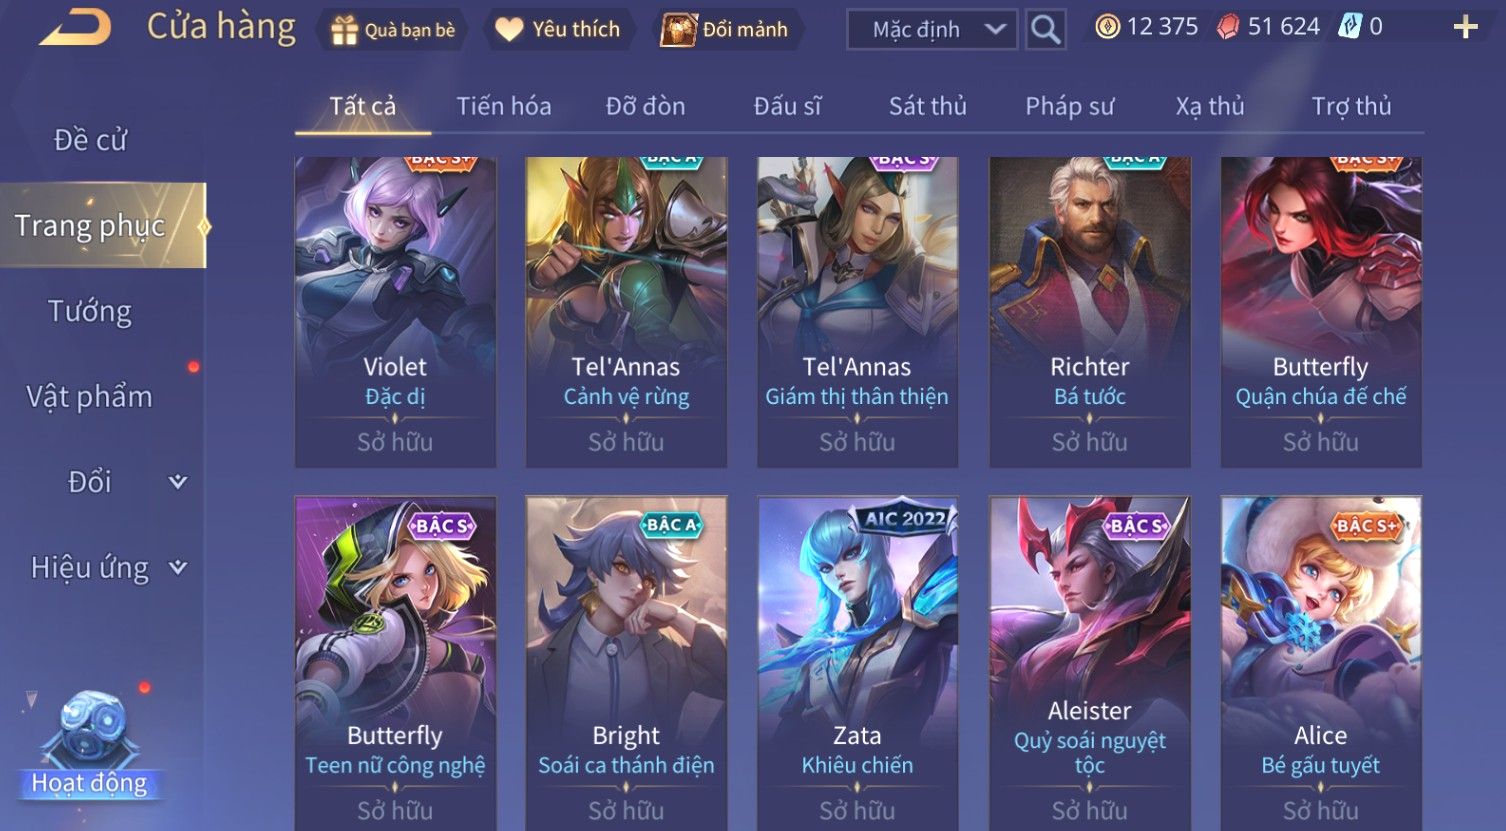The height and width of the screenshot is (831, 1506).
Task: Open Yêu thích wishlist heart
Action: [557, 30]
